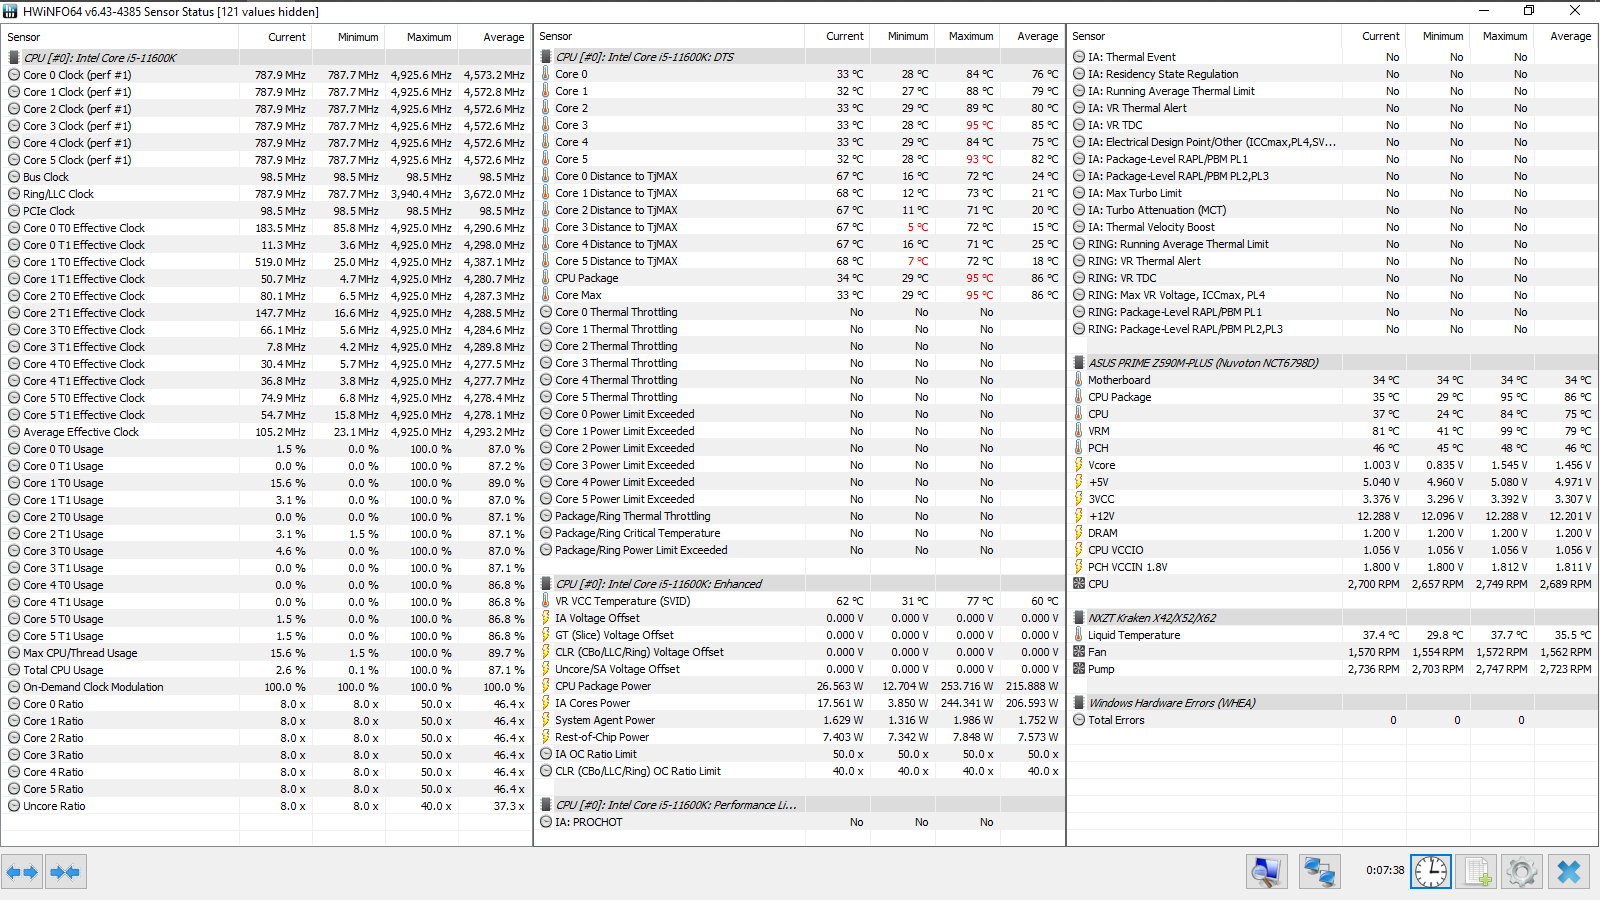
Task: Click the lightning icon beside Vcore
Action: coord(1079,465)
